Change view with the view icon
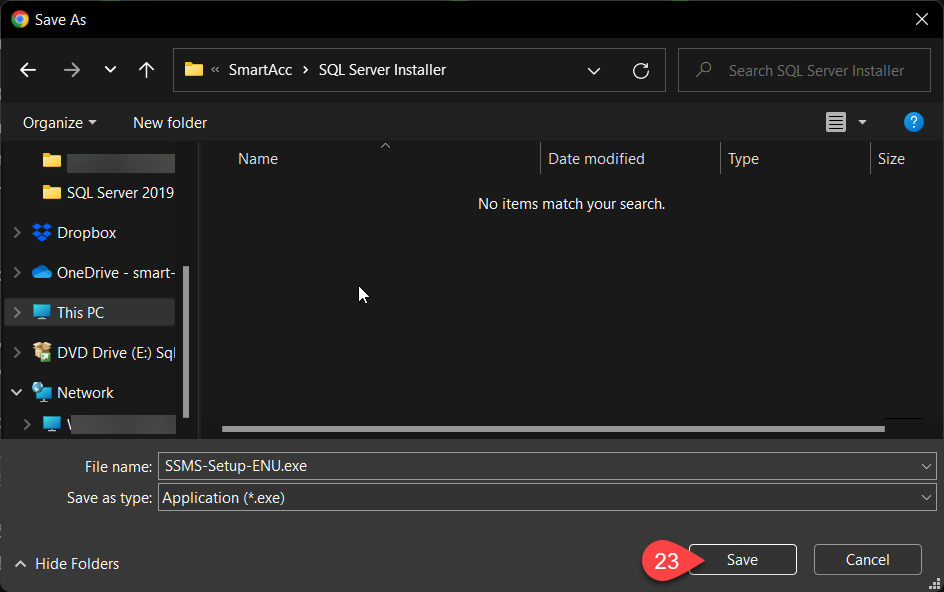The width and height of the screenshot is (944, 592). [x=836, y=122]
